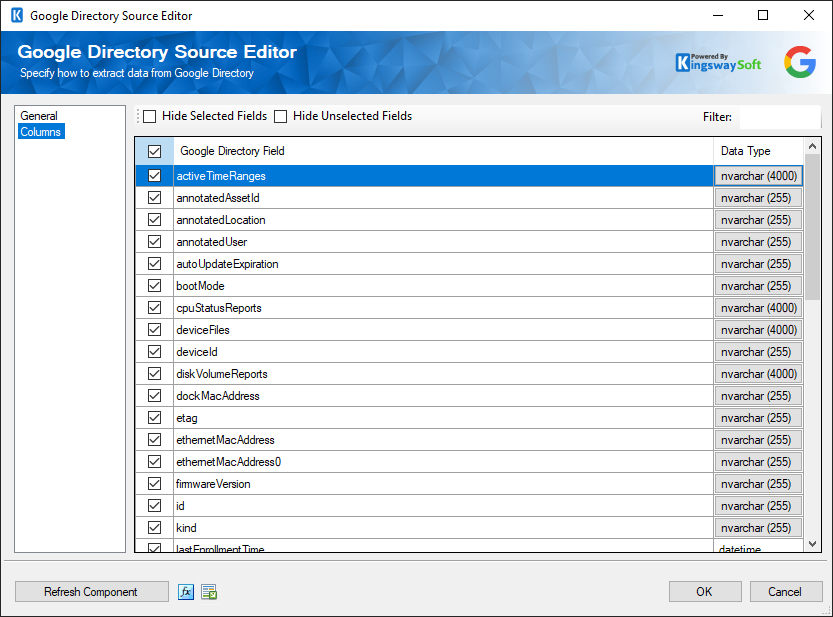The image size is (833, 617).
Task: Uncheck the deviceId checkbox
Action: coord(155,351)
